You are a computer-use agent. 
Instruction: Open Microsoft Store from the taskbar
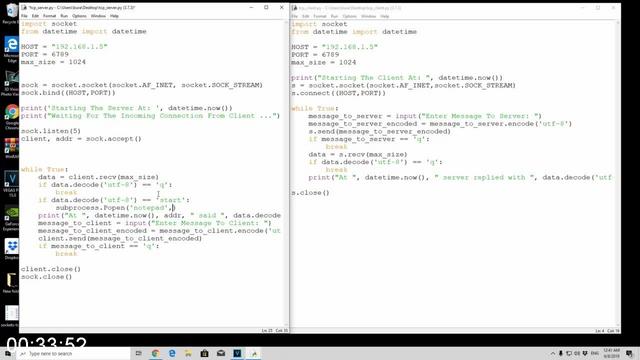204,353
